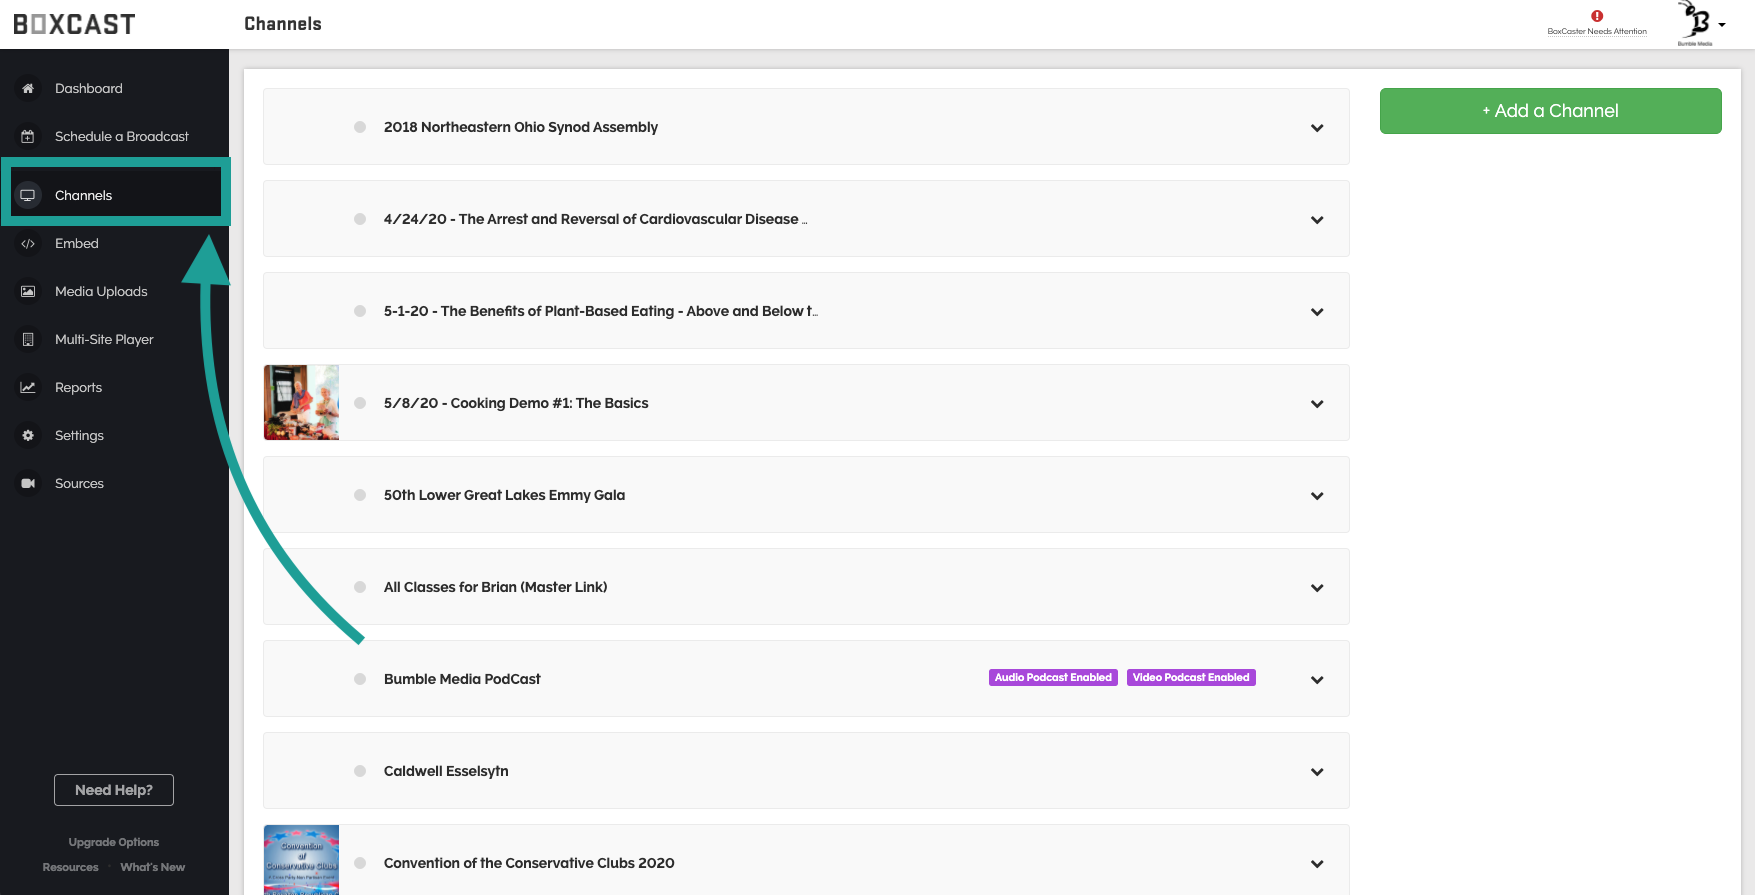The height and width of the screenshot is (895, 1755).
Task: Click the Multi-Site Player icon
Action: (x=28, y=340)
